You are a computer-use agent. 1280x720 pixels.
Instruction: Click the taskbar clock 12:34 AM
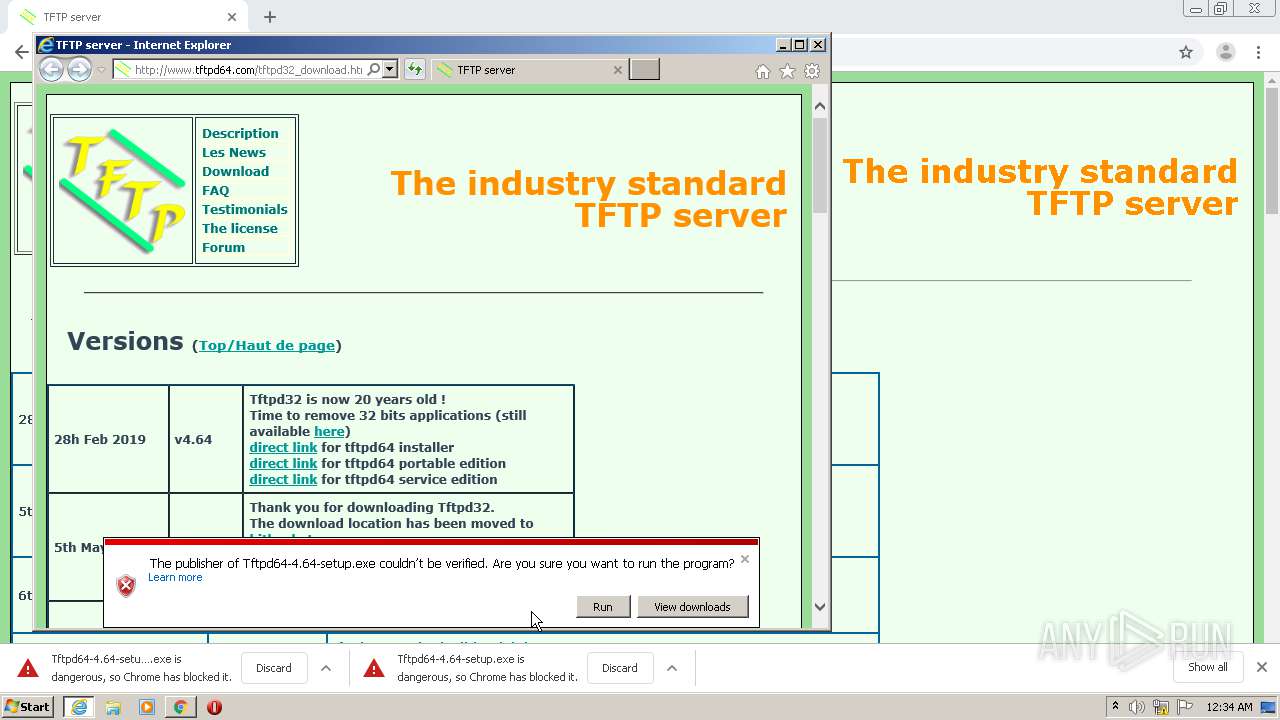1230,707
